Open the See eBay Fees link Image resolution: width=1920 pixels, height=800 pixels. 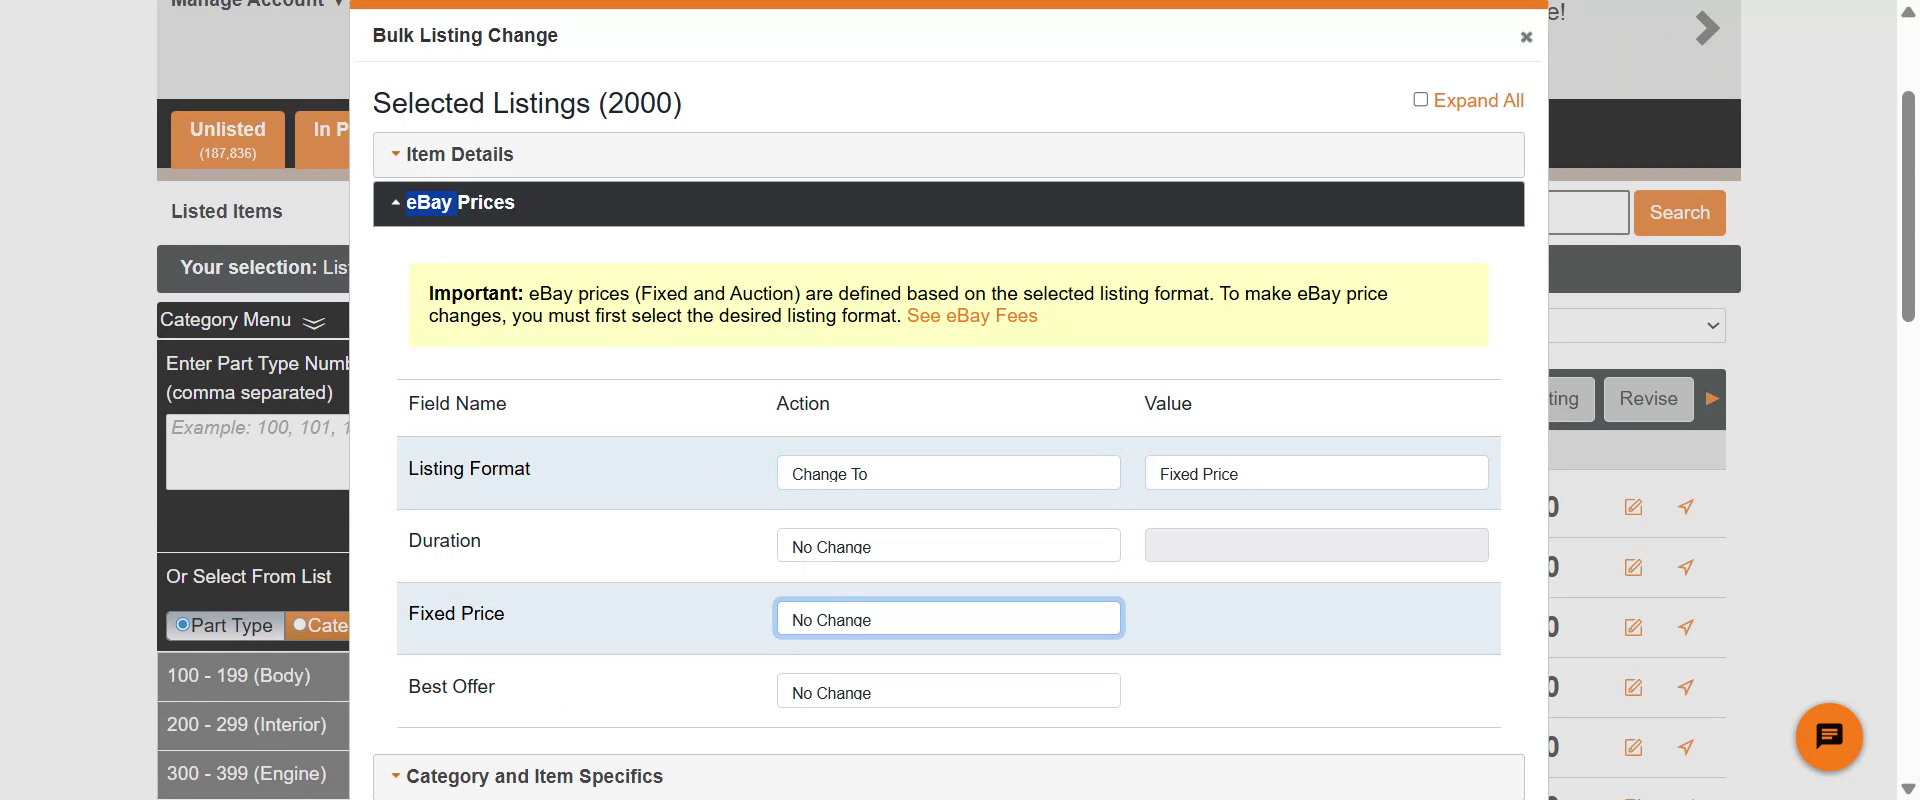tap(972, 316)
